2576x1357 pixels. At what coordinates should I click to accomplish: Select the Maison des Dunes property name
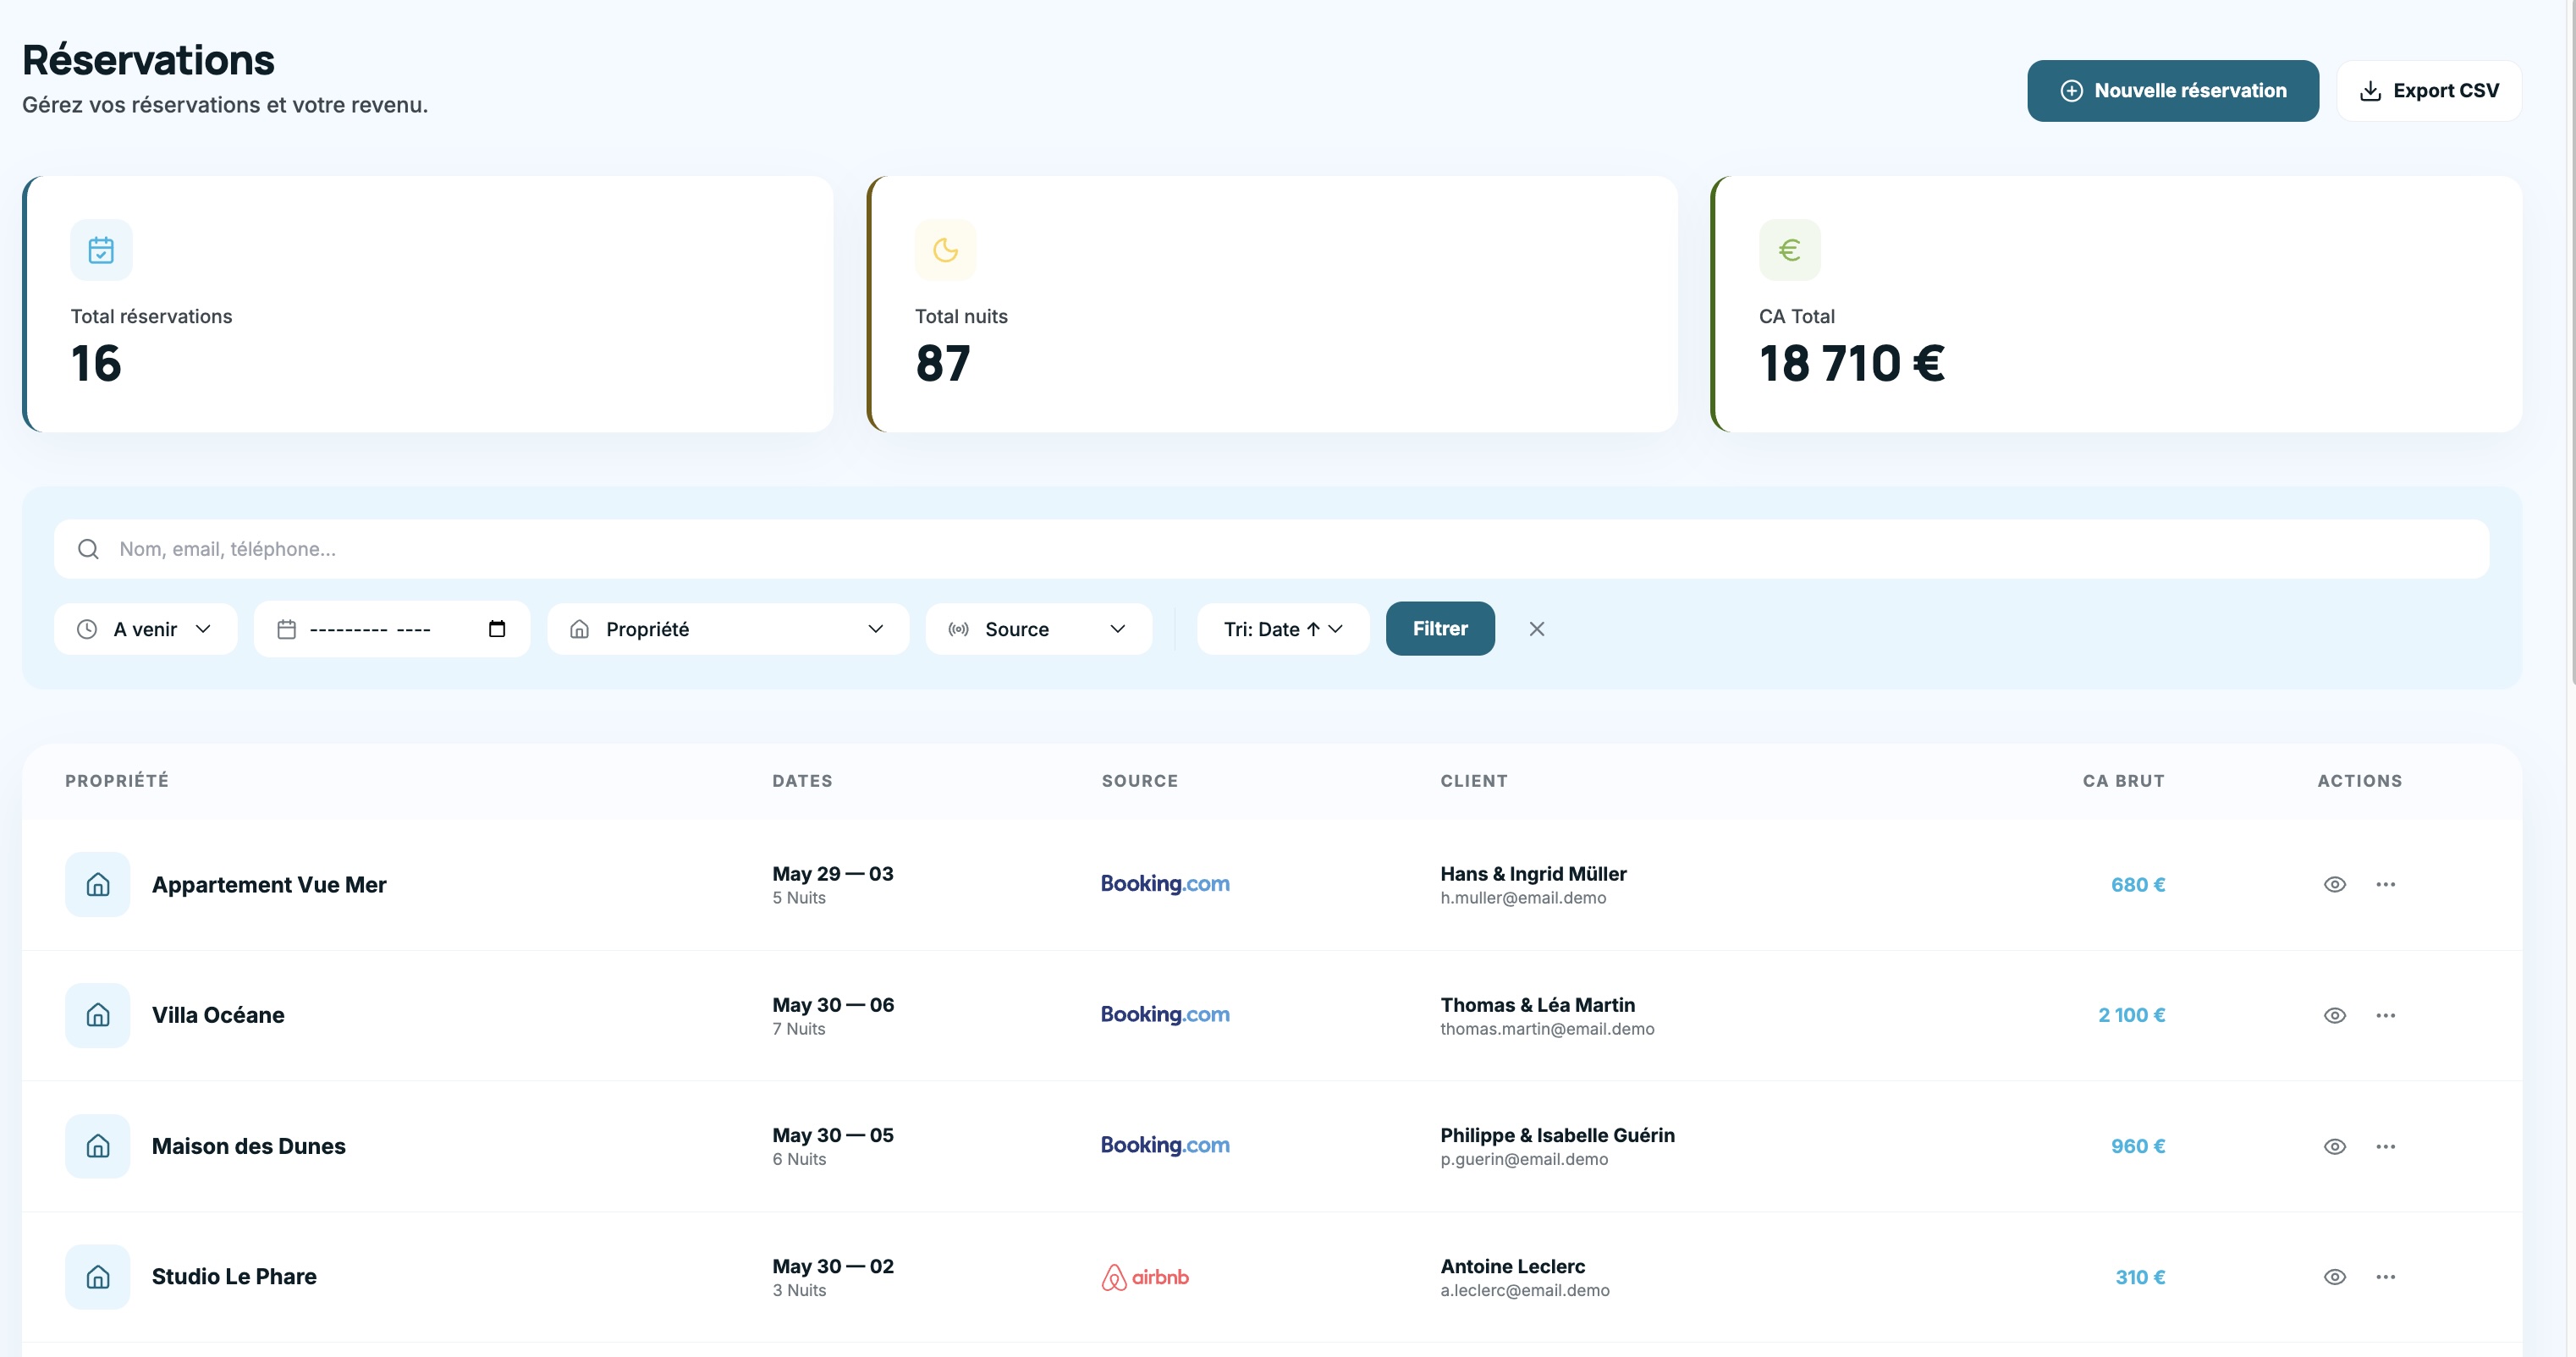249,1147
